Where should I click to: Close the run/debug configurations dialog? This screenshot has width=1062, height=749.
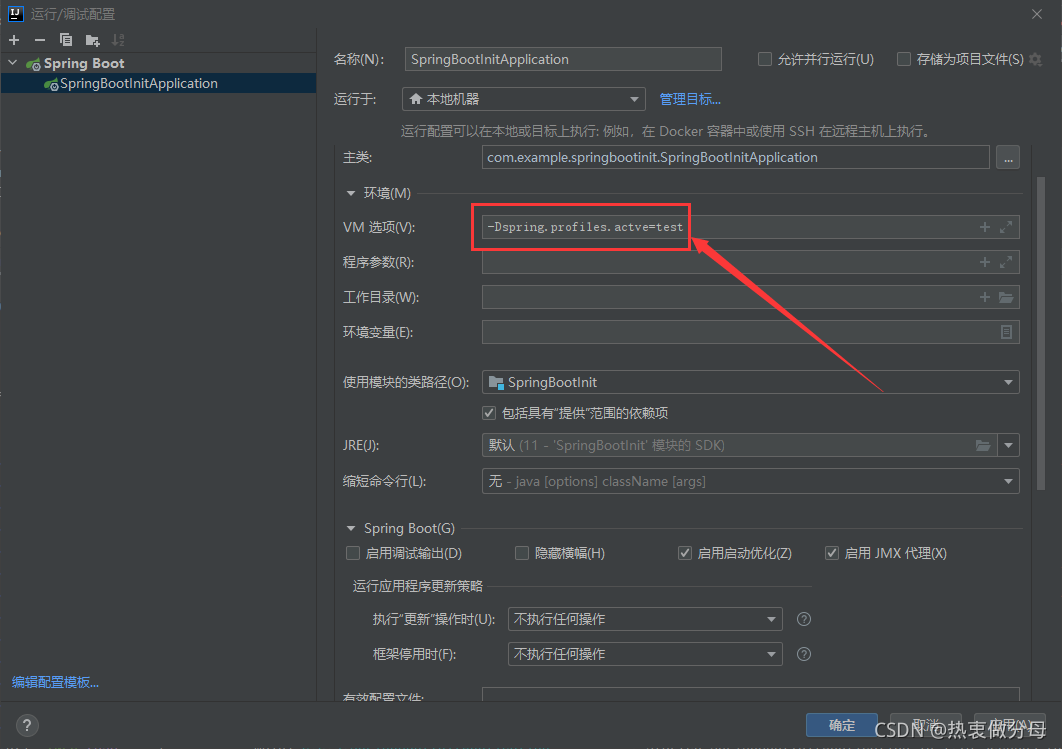pyautogui.click(x=1037, y=14)
